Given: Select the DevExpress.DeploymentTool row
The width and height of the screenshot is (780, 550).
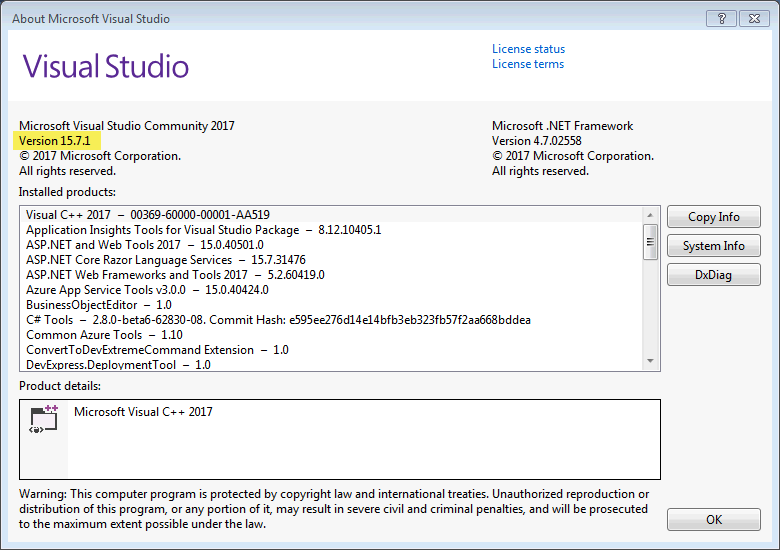Looking at the screenshot, I should (333, 364).
